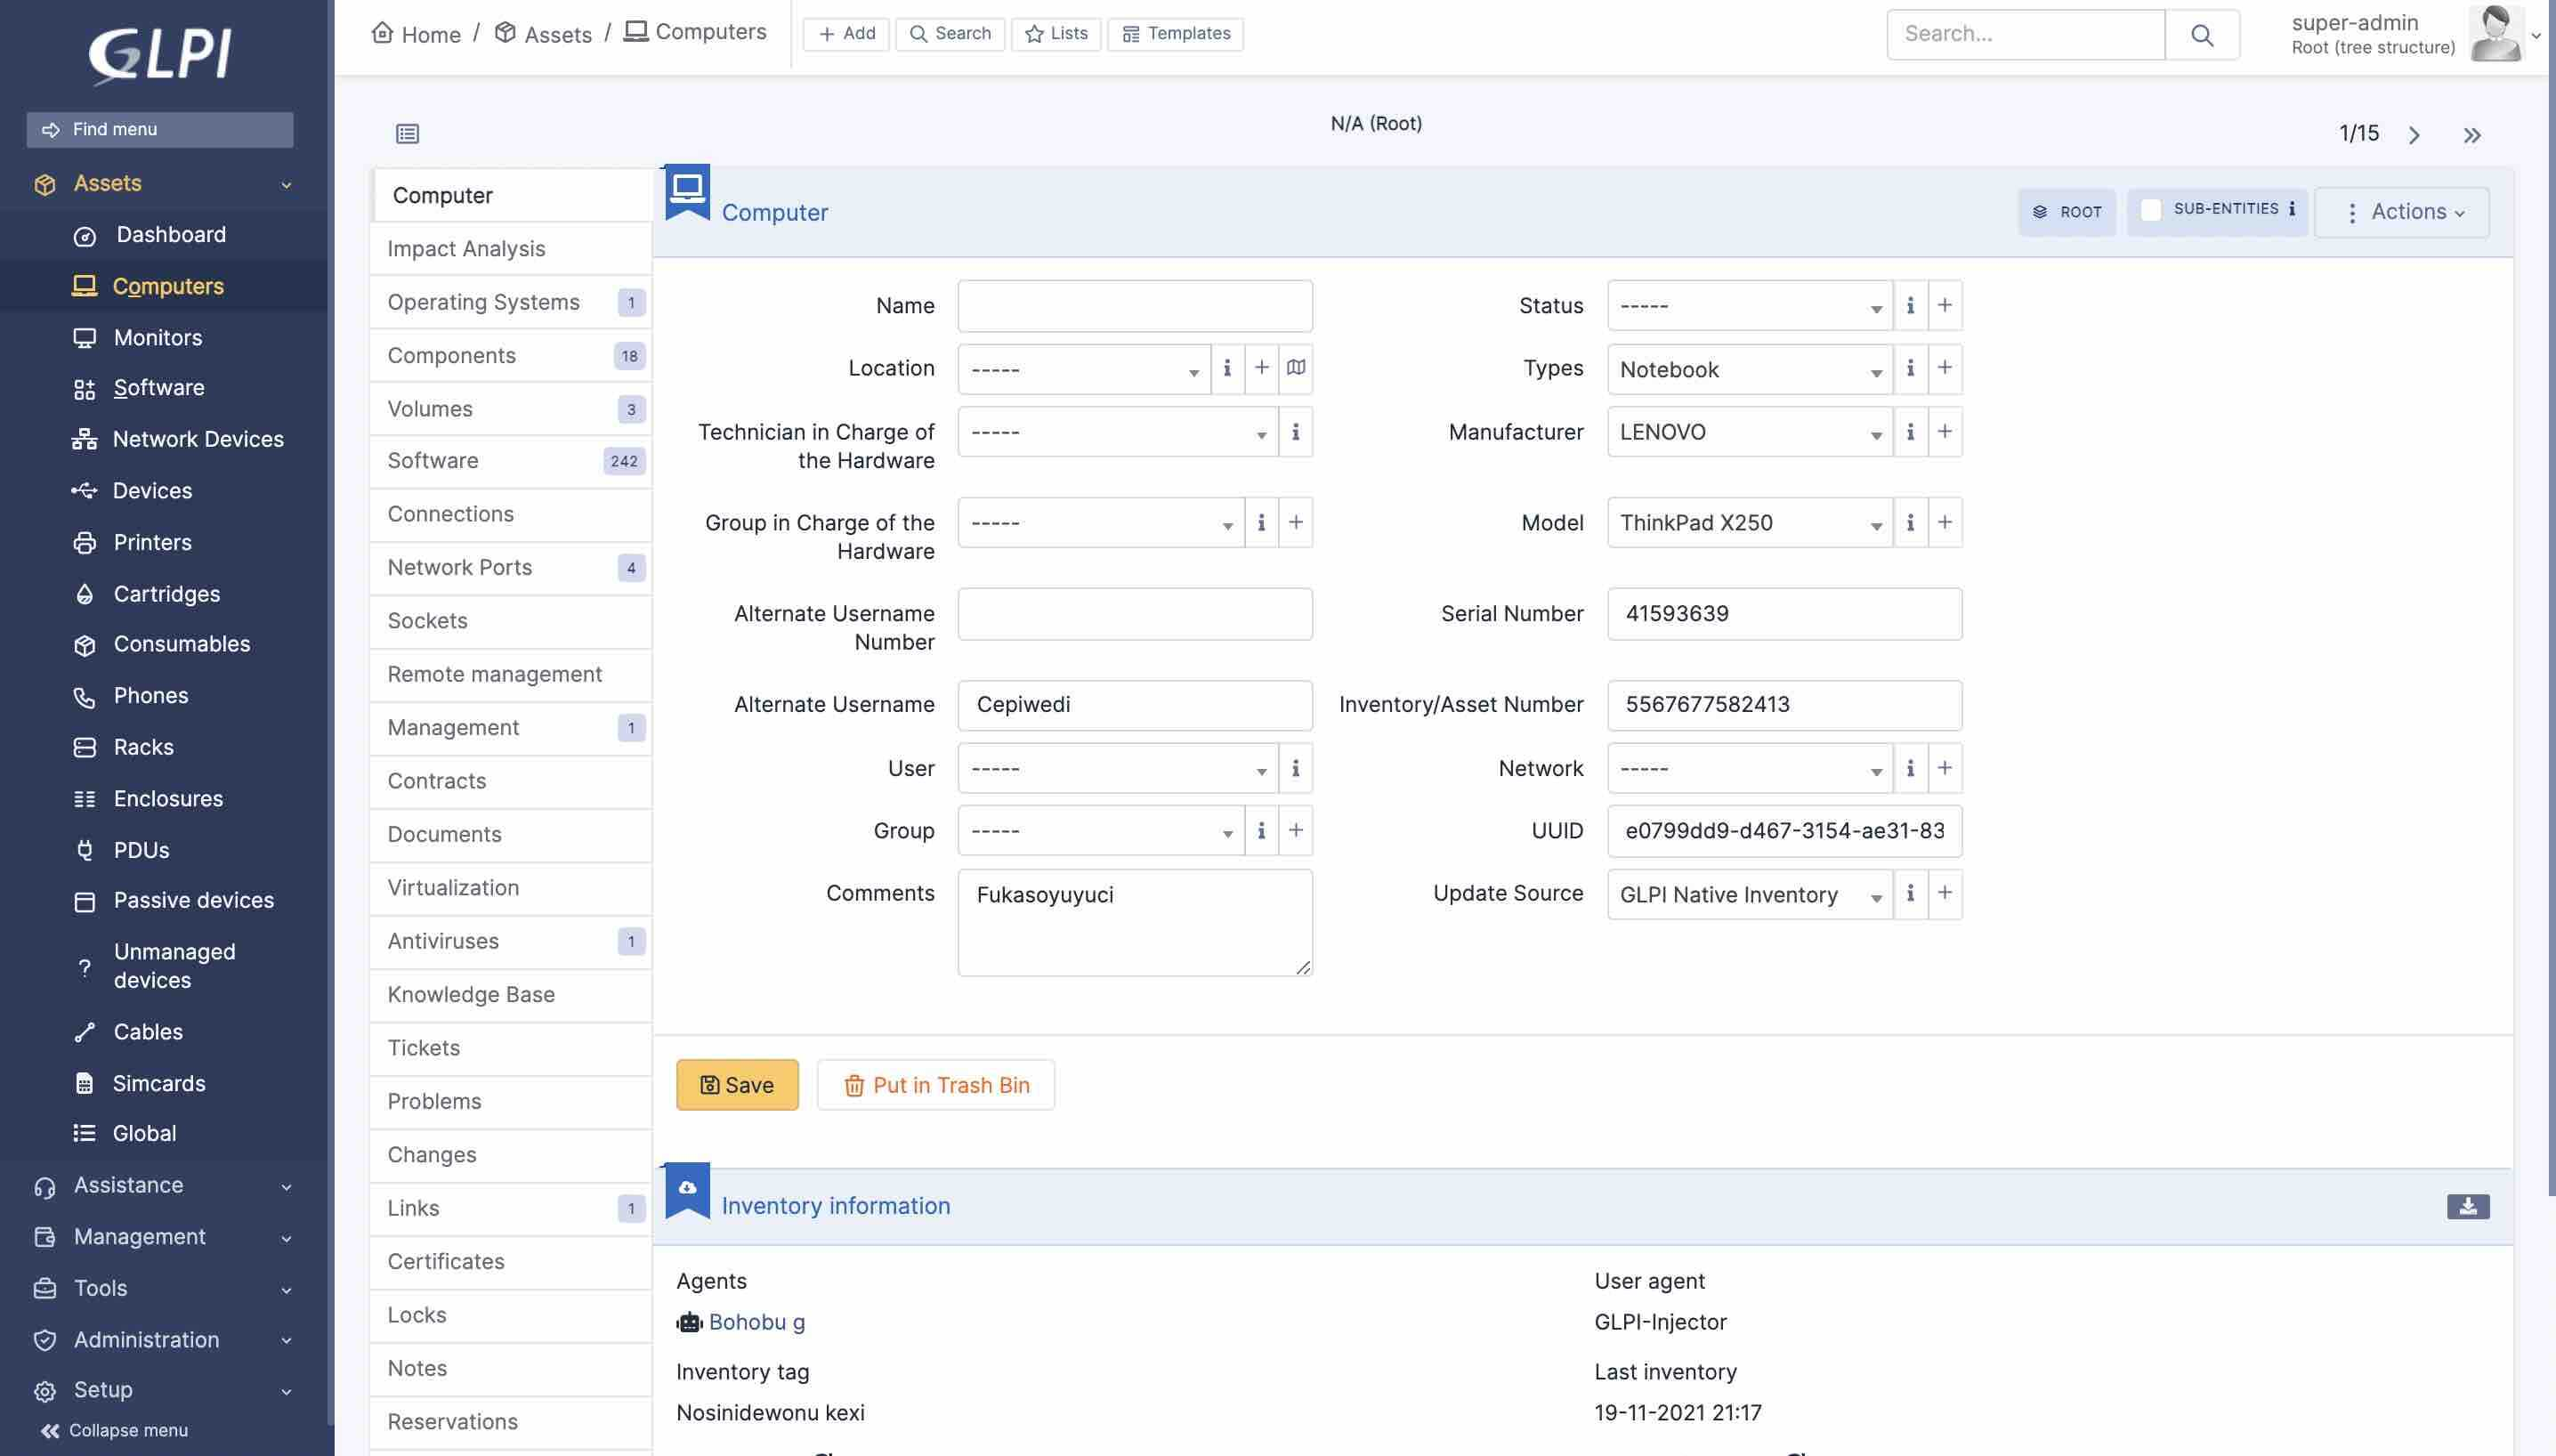This screenshot has height=1456, width=2556.
Task: Open Model dropdown showing ThinkPad X250
Action: coord(1749,522)
